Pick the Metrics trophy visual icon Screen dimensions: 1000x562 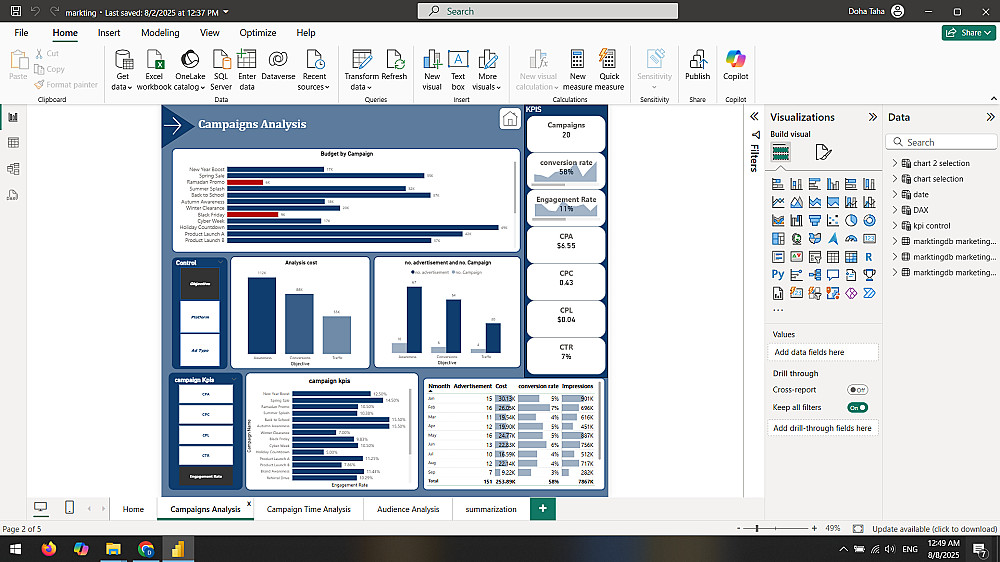pyautogui.click(x=869, y=275)
